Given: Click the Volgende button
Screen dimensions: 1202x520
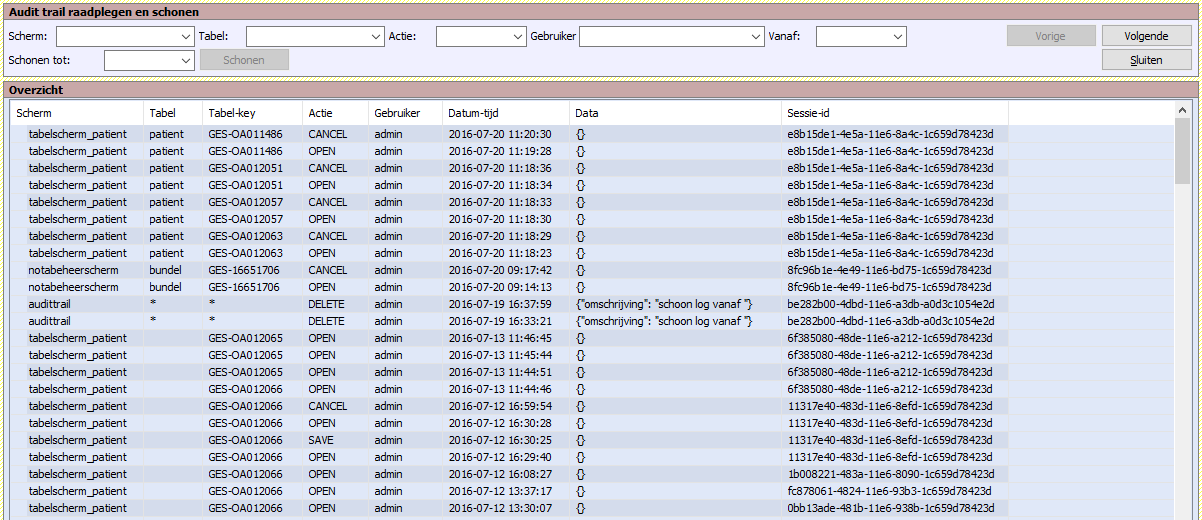Looking at the screenshot, I should tap(1146, 36).
